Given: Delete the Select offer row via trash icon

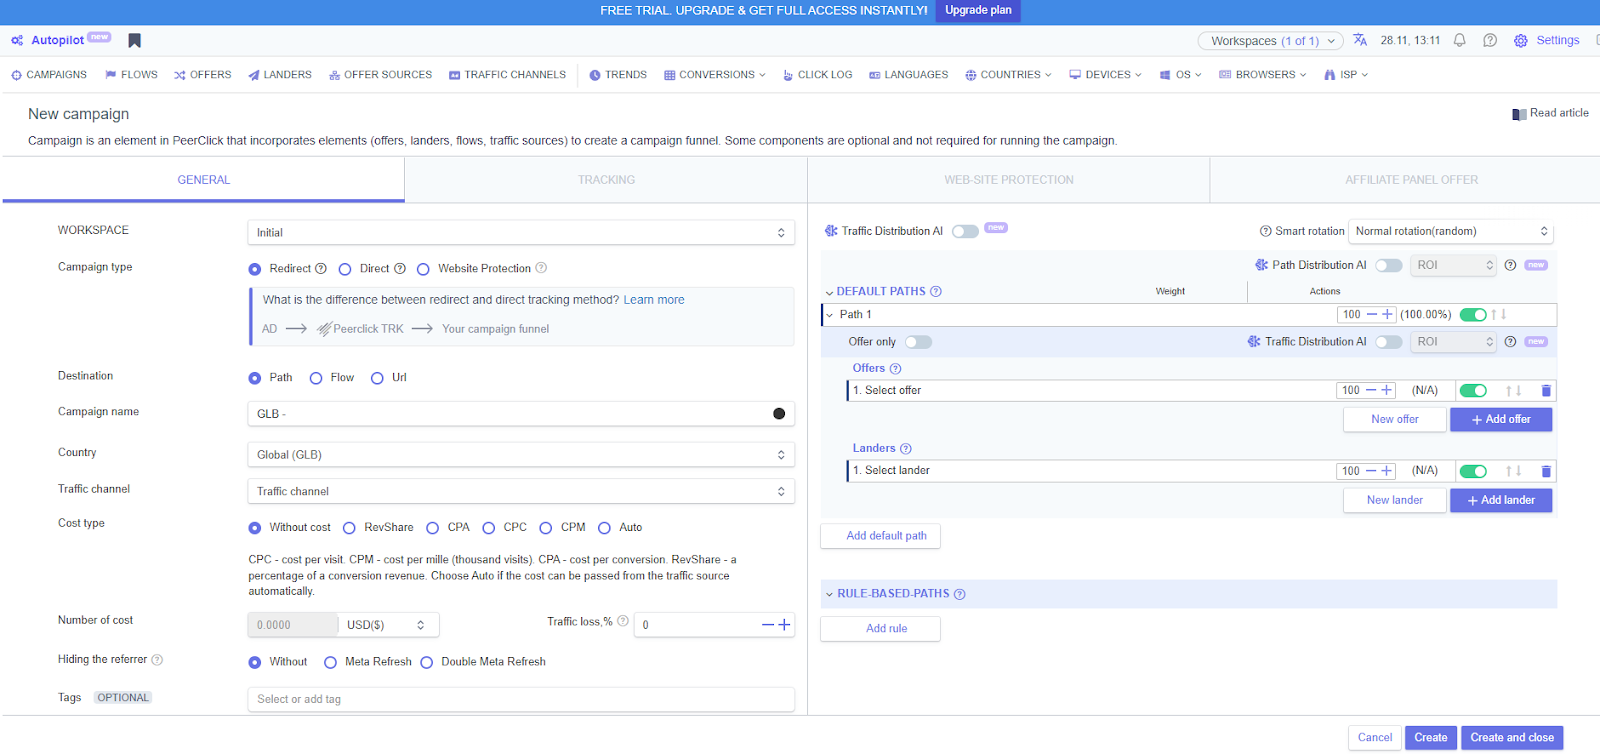Looking at the screenshot, I should pos(1546,391).
